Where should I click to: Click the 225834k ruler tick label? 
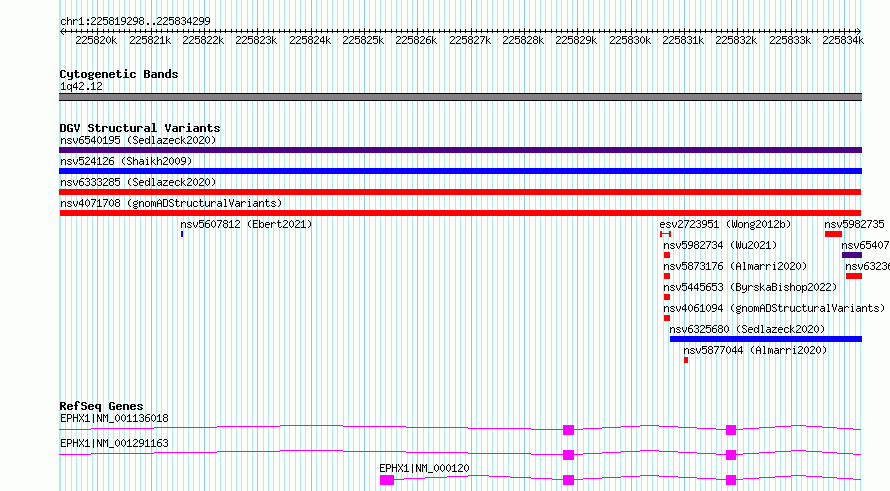843,40
